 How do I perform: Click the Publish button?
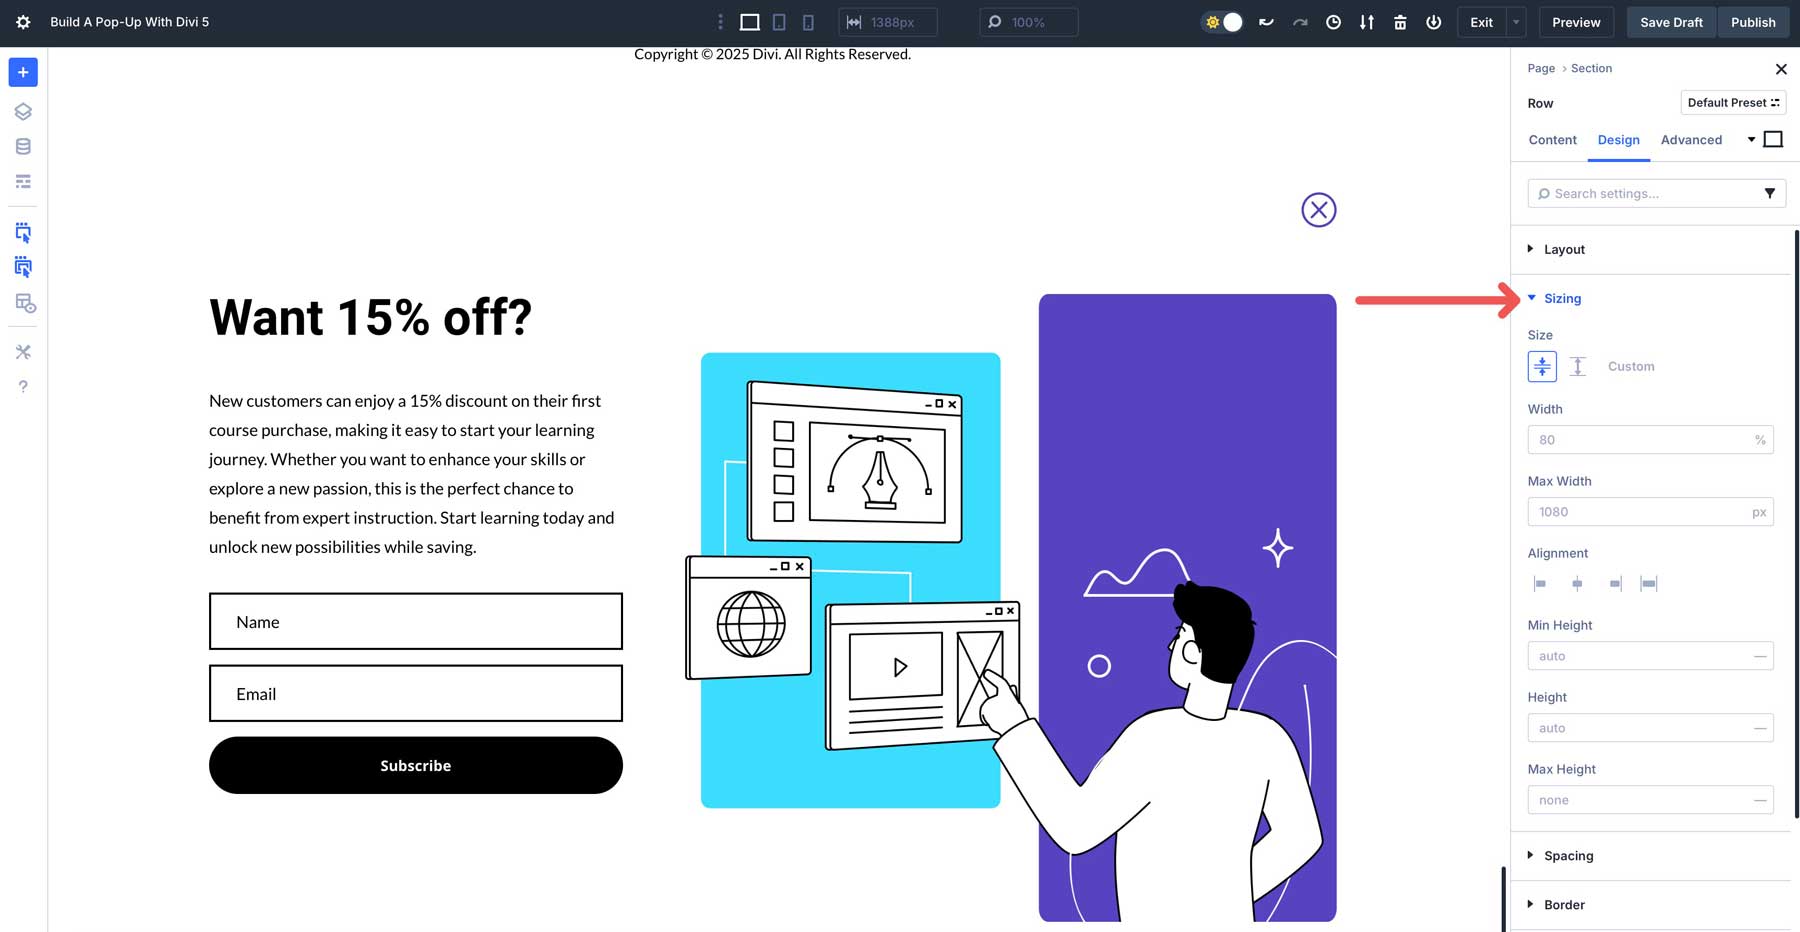[1753, 21]
